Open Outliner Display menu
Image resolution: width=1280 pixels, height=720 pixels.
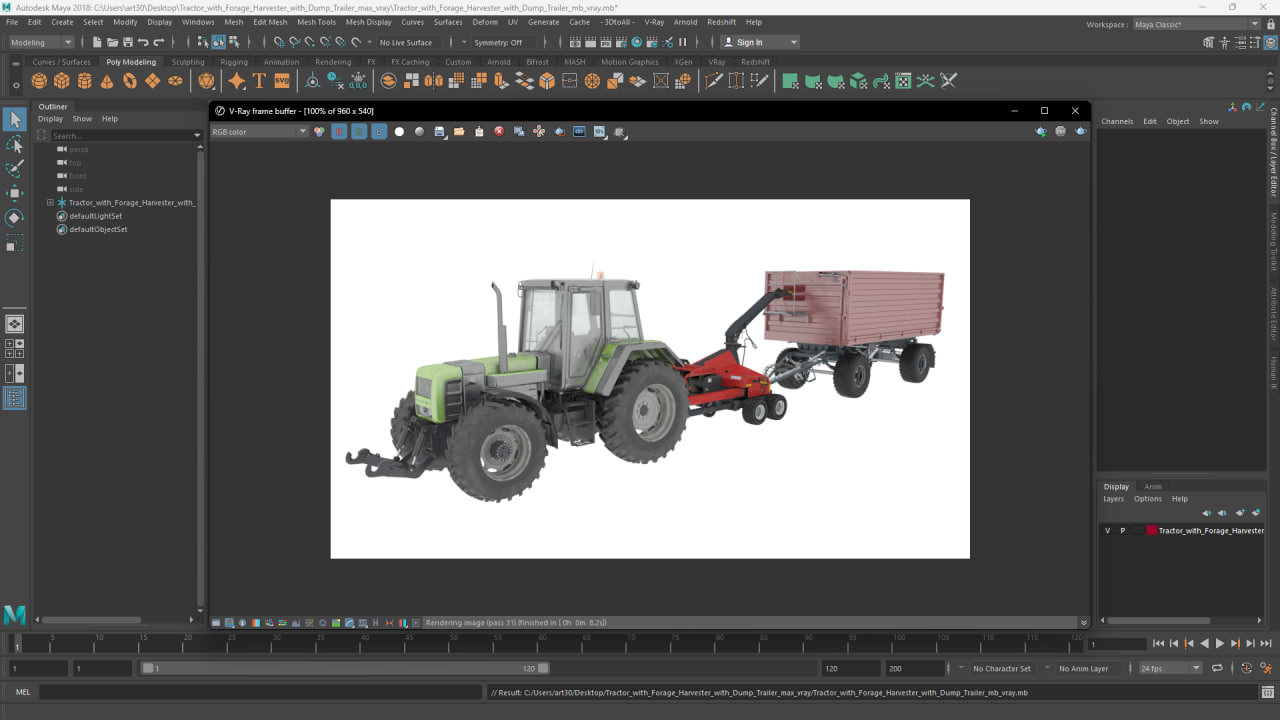[50, 119]
